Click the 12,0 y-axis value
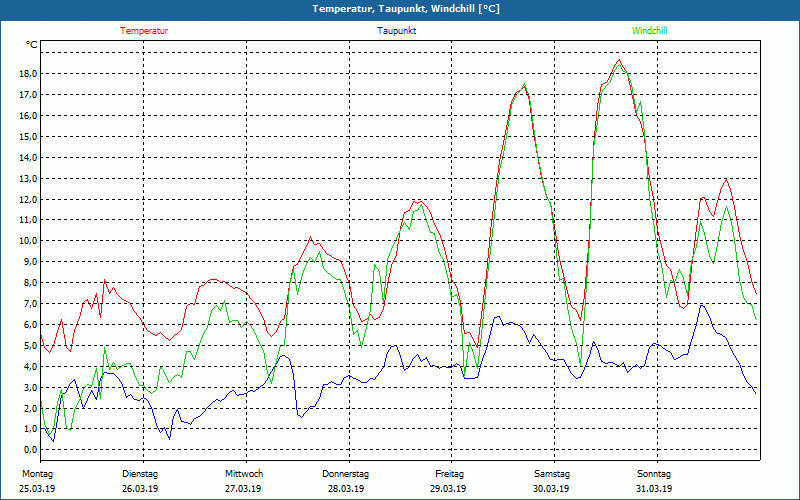 (x=28, y=199)
